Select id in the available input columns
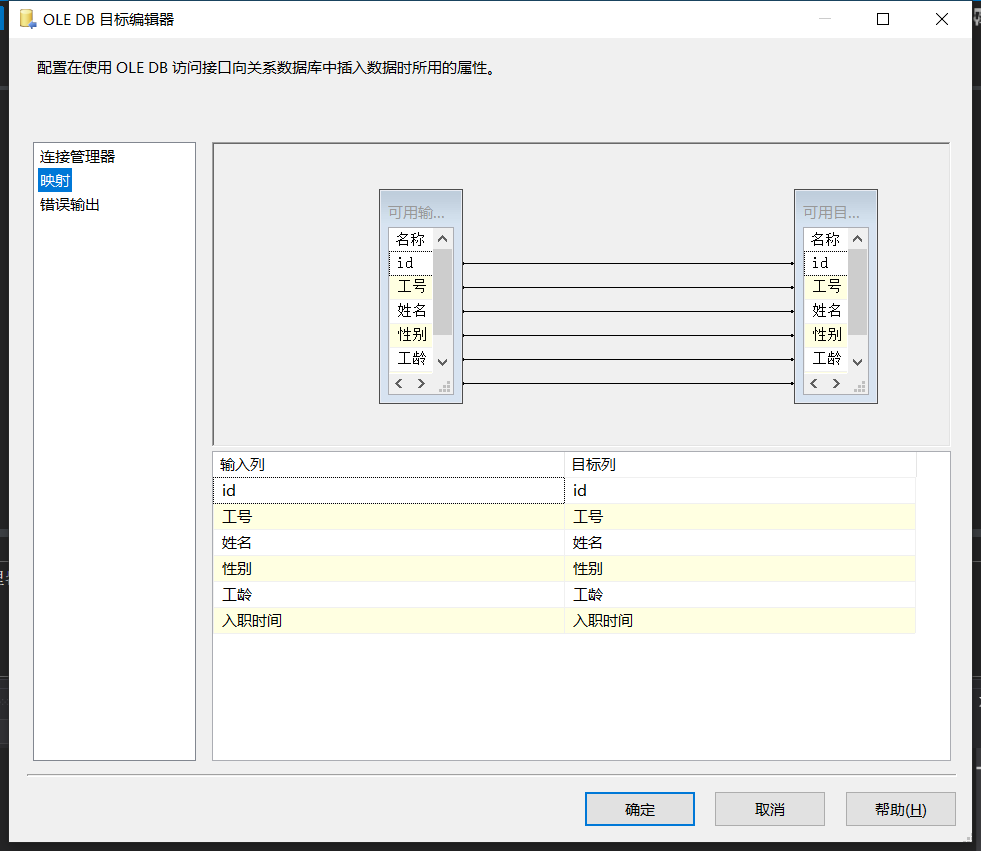This screenshot has height=851, width=981. click(410, 262)
